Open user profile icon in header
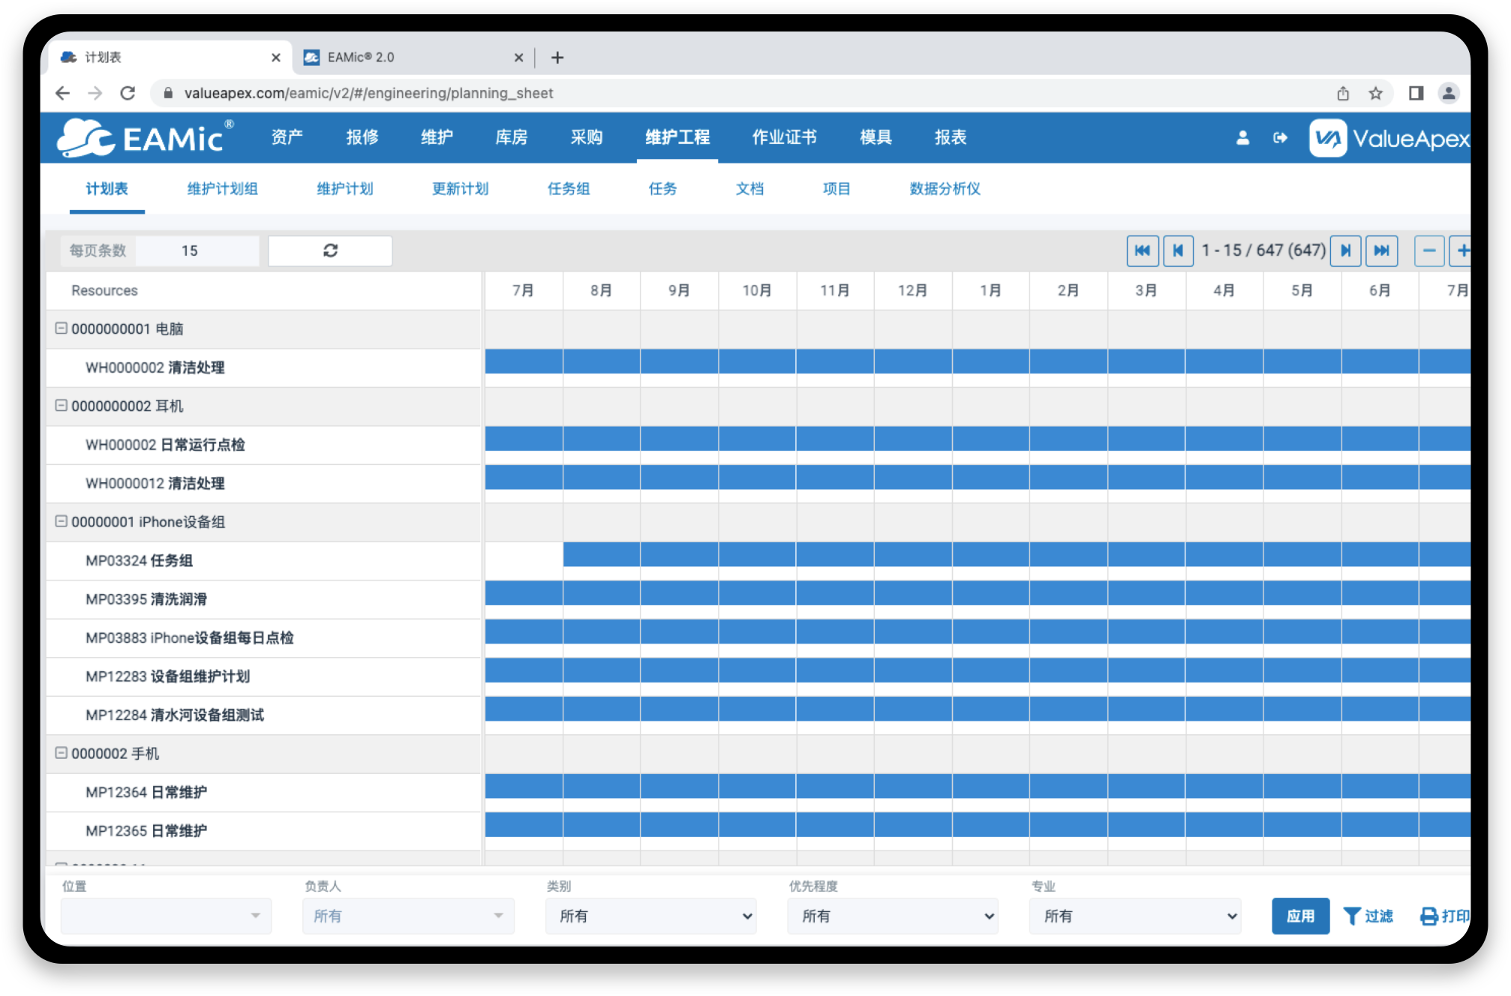This screenshot has height=996, width=1511. [x=1242, y=138]
